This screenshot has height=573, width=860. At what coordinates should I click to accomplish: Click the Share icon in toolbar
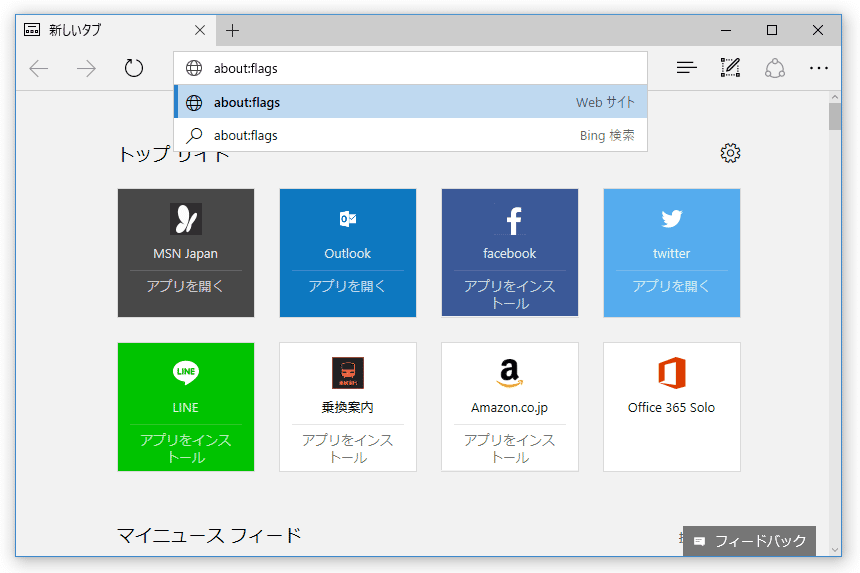tap(774, 68)
